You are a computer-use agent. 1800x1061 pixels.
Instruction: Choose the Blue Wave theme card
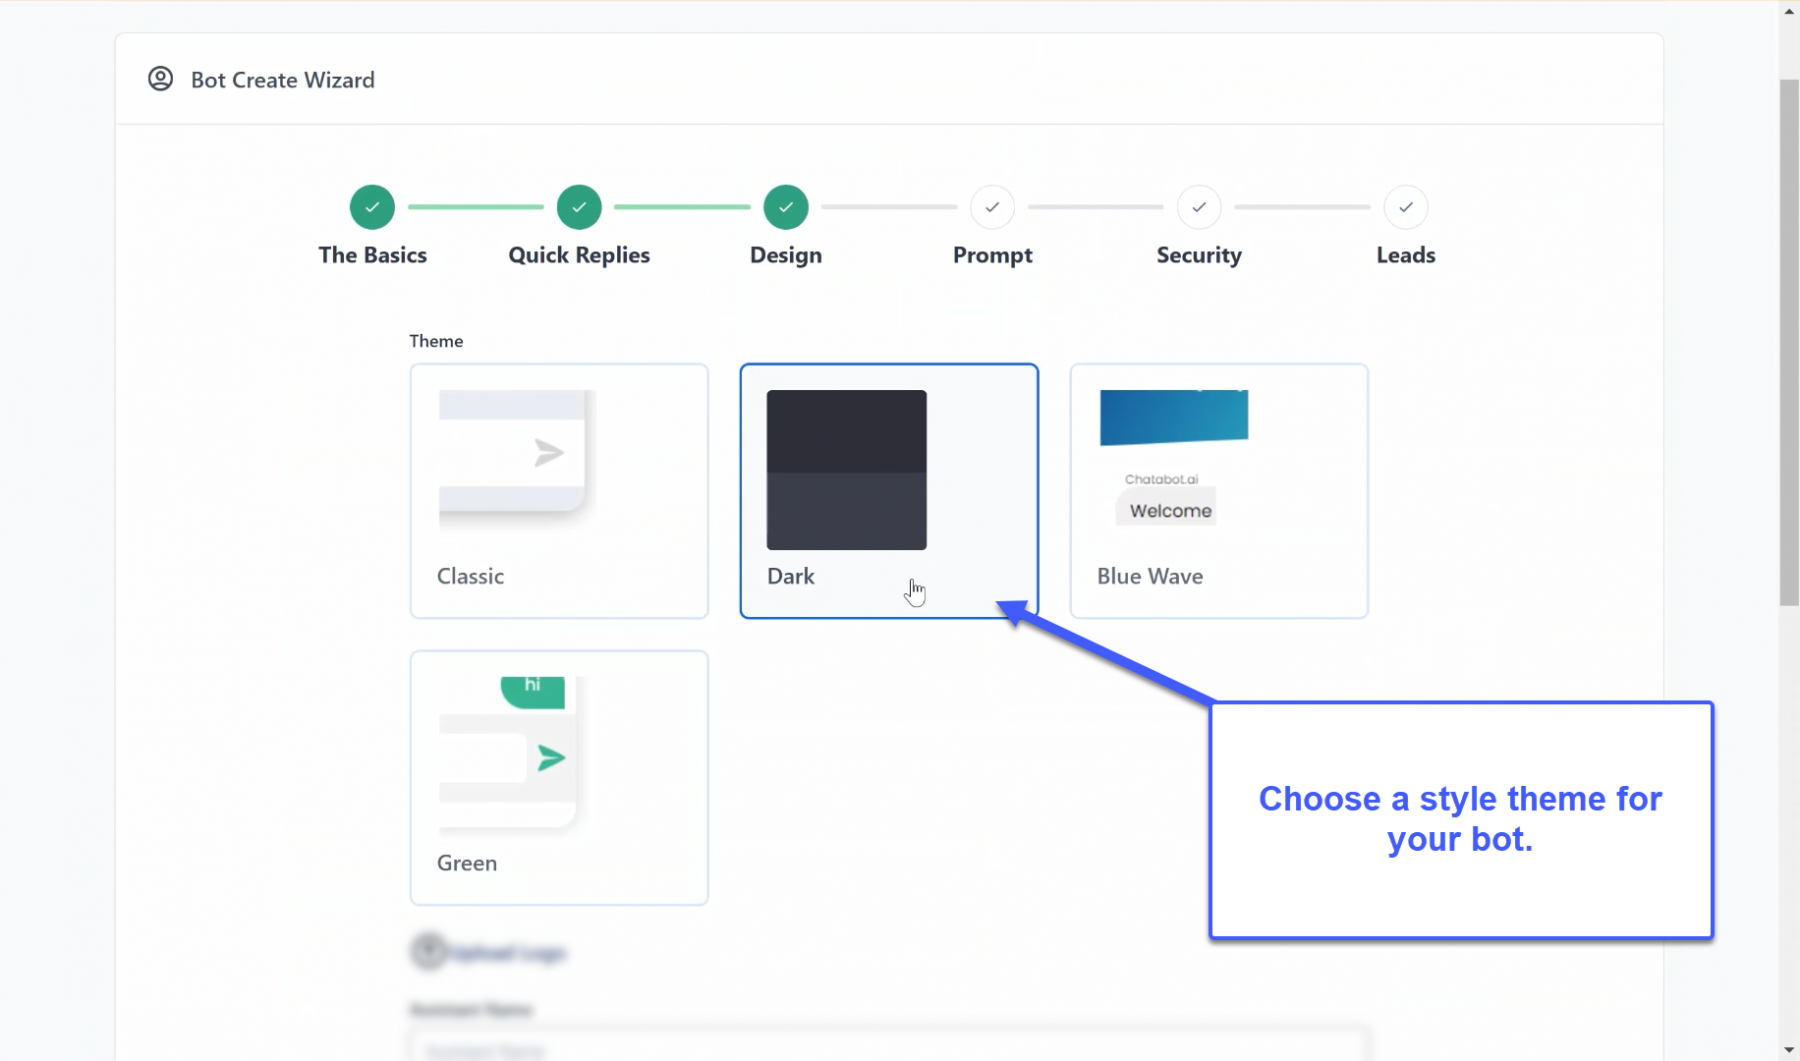(x=1219, y=491)
